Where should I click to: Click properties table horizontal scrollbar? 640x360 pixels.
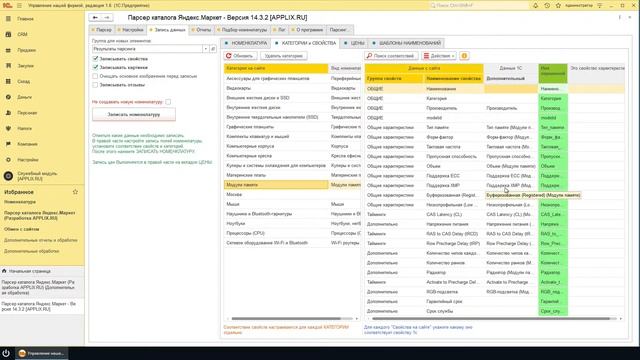pos(491,318)
